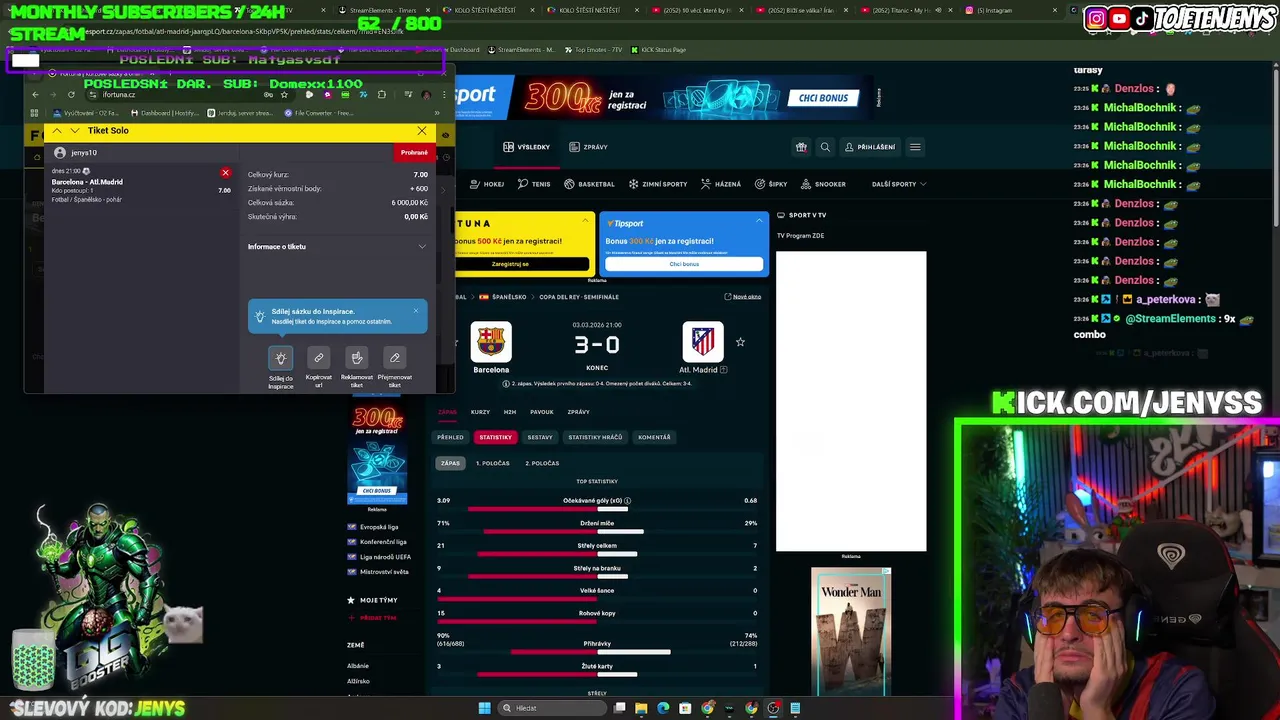Collapse the Fortuna bonus banner chevron
Image resolution: width=1280 pixels, height=720 pixels.
tap(586, 220)
